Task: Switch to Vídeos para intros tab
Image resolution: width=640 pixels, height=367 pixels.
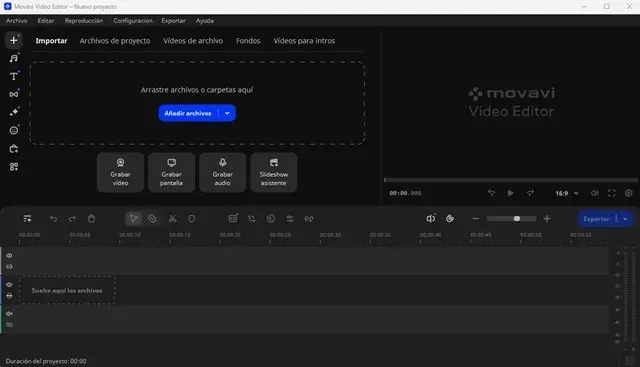Action: [x=304, y=41]
